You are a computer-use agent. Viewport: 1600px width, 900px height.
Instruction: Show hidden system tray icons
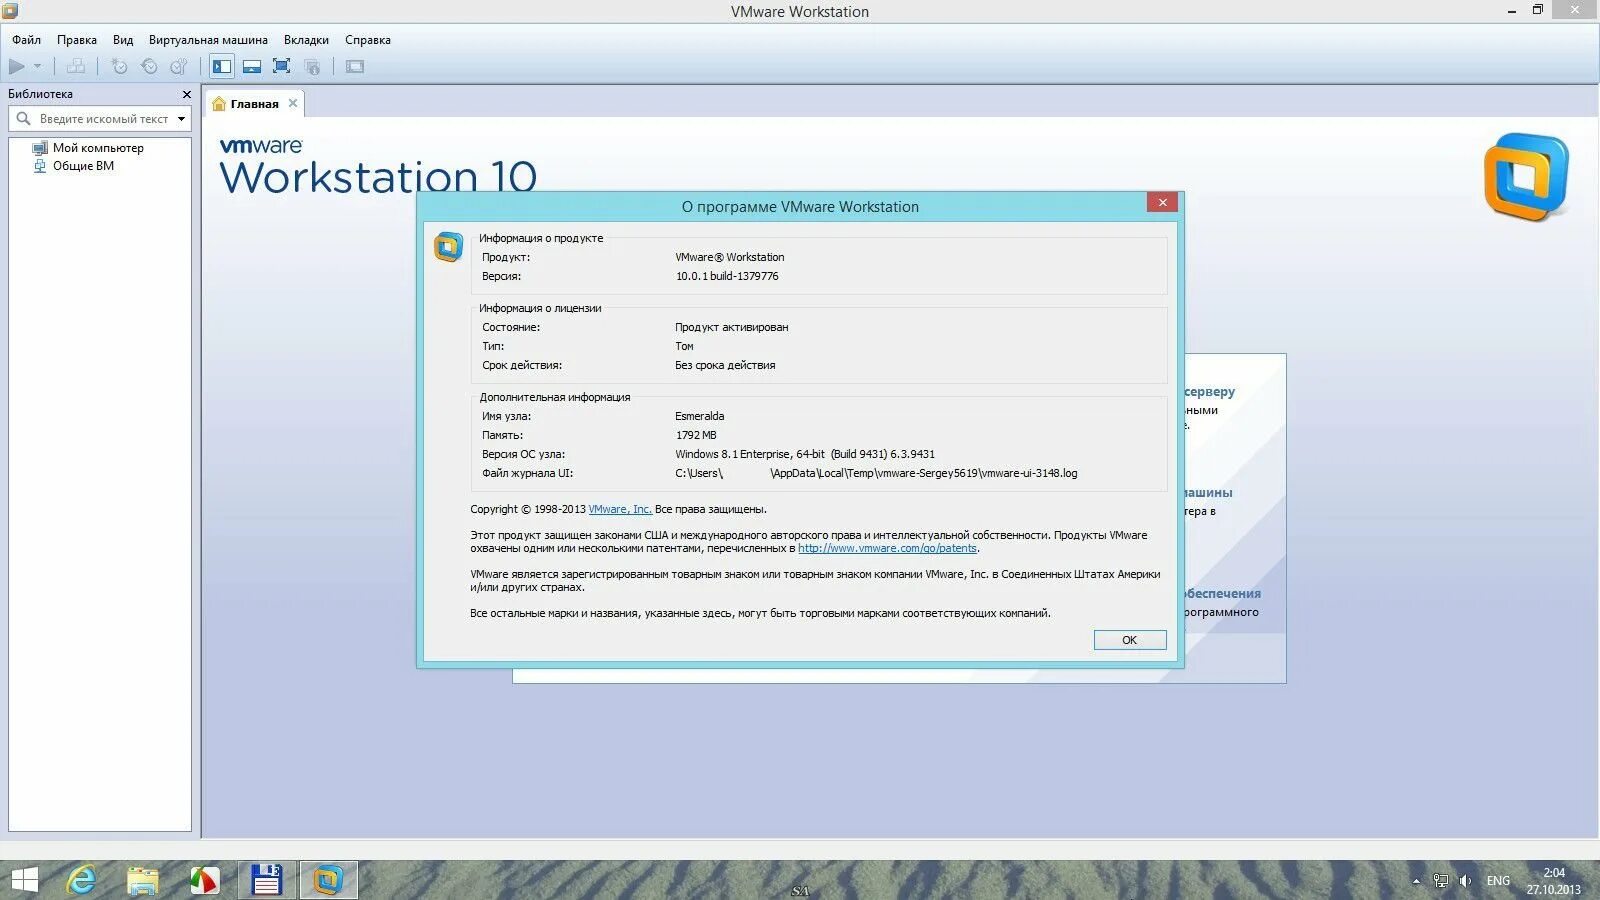(x=1416, y=881)
